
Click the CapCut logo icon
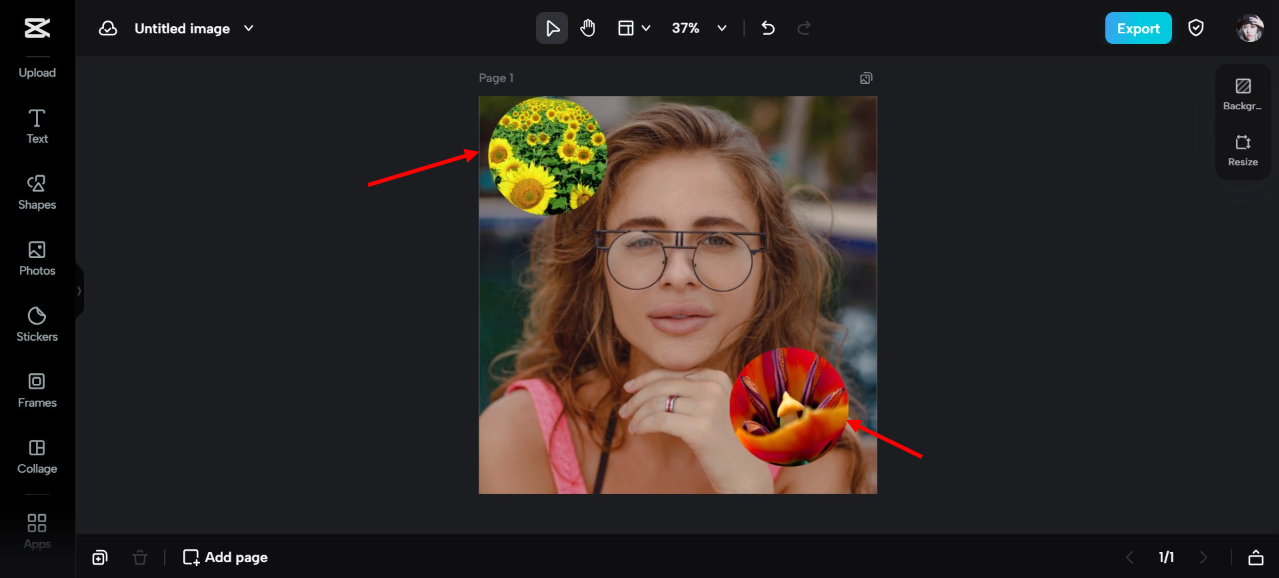tap(37, 28)
